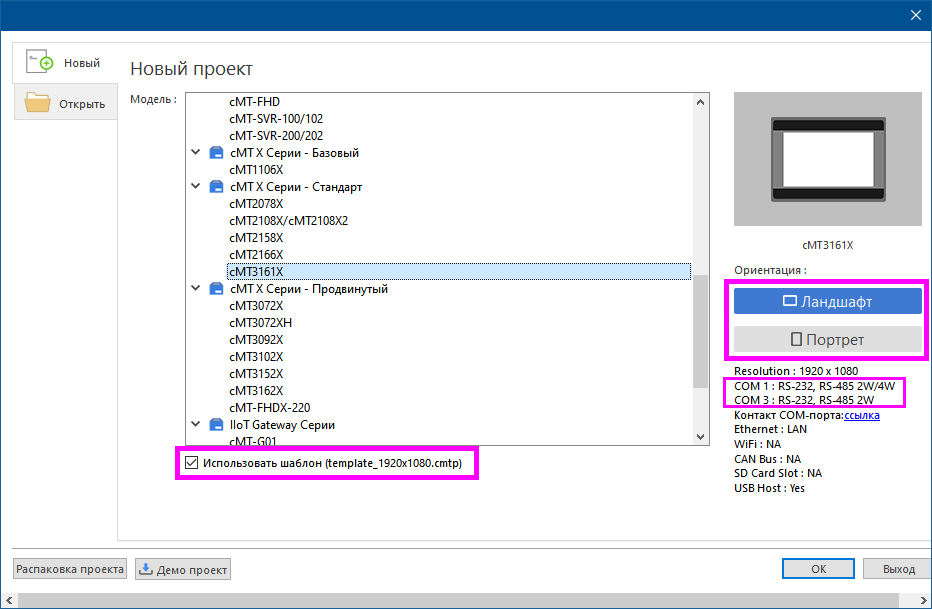932x609 pixels.
Task: Switch to the Новый tab
Action: pyautogui.click(x=65, y=62)
